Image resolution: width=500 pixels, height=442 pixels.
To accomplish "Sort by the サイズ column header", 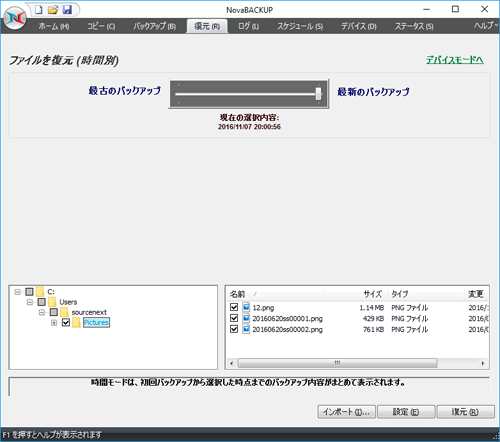I will pos(355,294).
